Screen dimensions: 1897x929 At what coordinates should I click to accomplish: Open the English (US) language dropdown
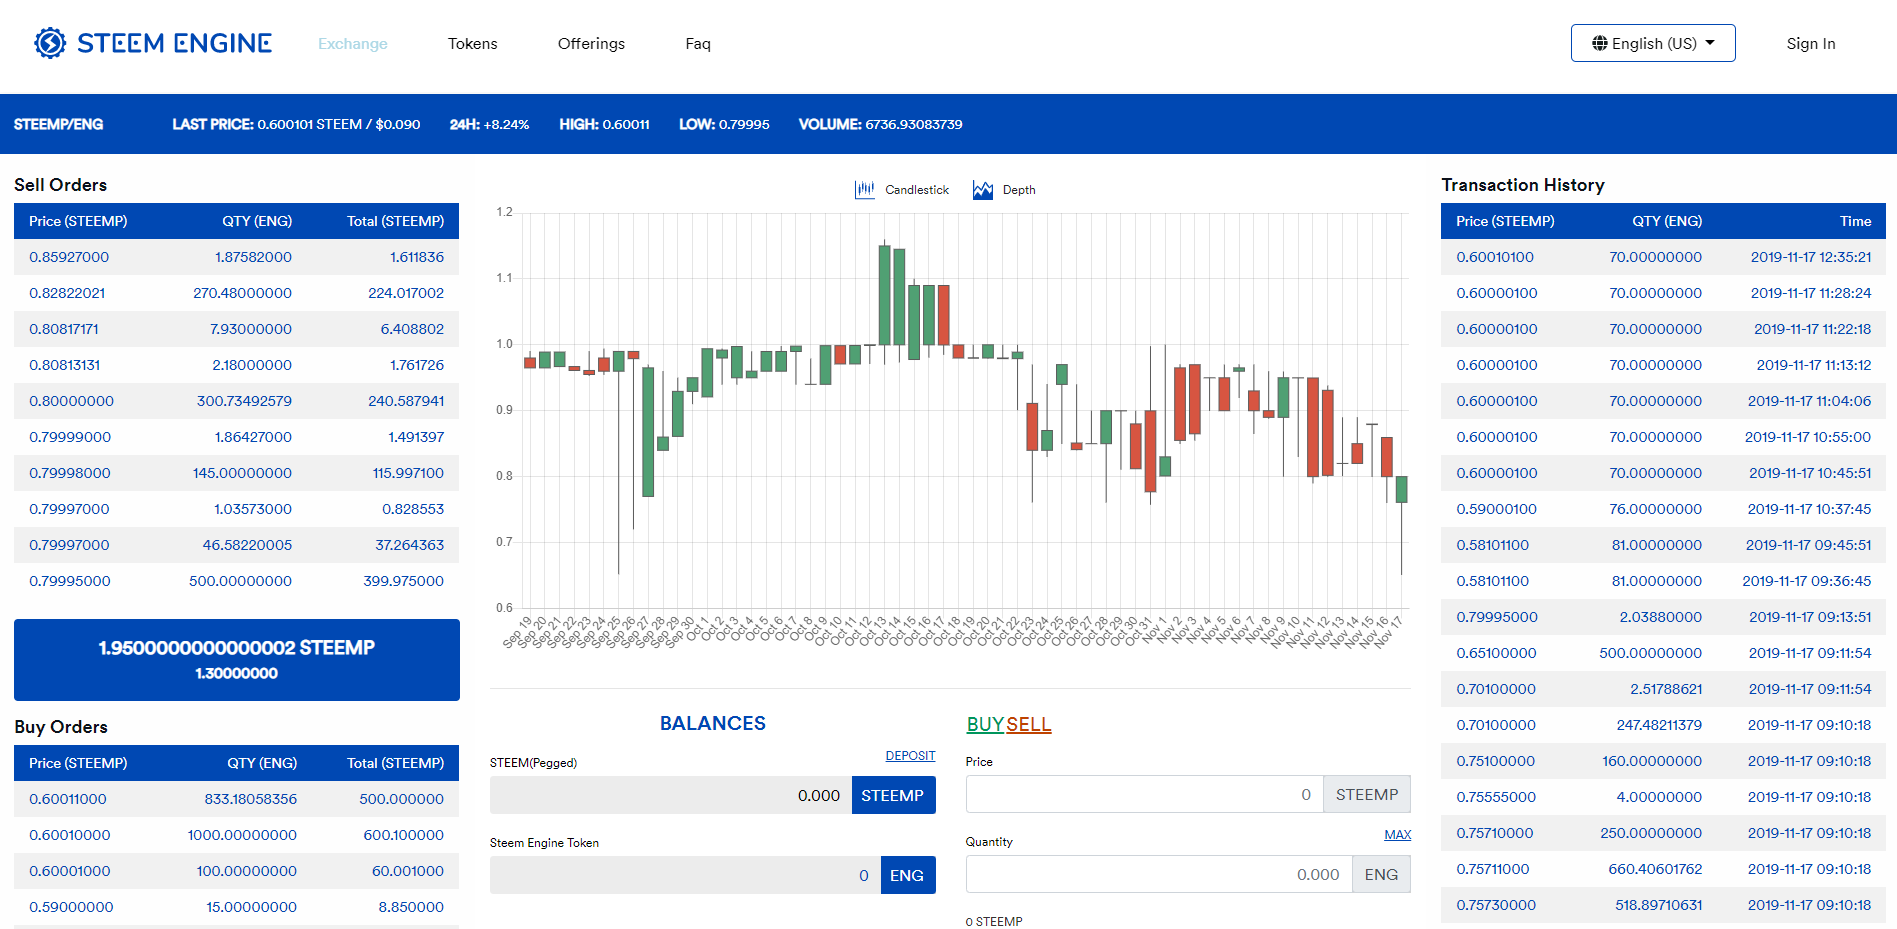(1653, 43)
